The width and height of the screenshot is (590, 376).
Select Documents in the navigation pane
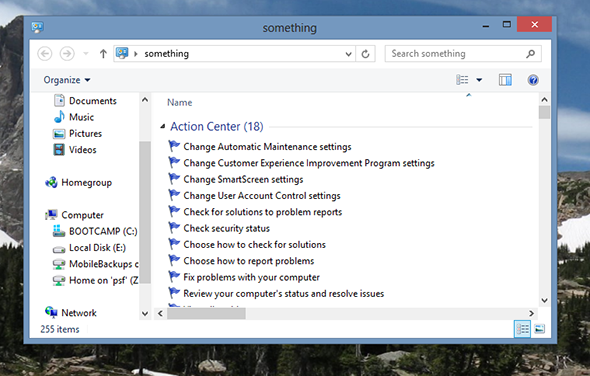[93, 101]
